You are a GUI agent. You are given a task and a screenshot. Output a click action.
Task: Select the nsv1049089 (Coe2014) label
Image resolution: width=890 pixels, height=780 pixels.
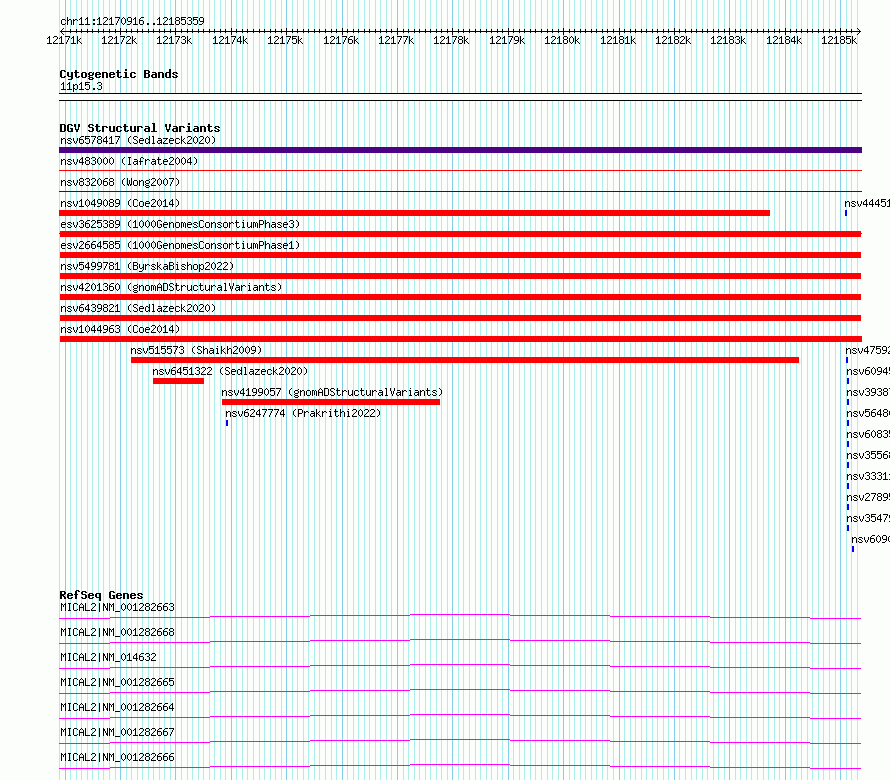(120, 203)
